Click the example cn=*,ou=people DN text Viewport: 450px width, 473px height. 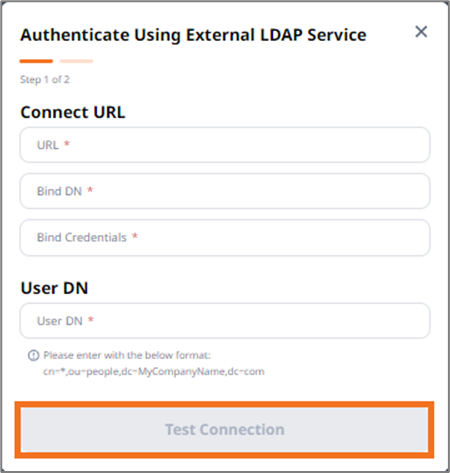[154, 371]
